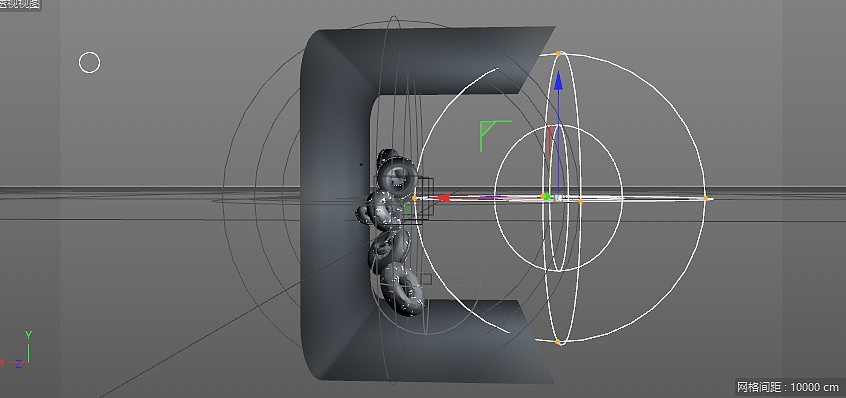Select the orange handle at top of white sphere

coord(558,53)
